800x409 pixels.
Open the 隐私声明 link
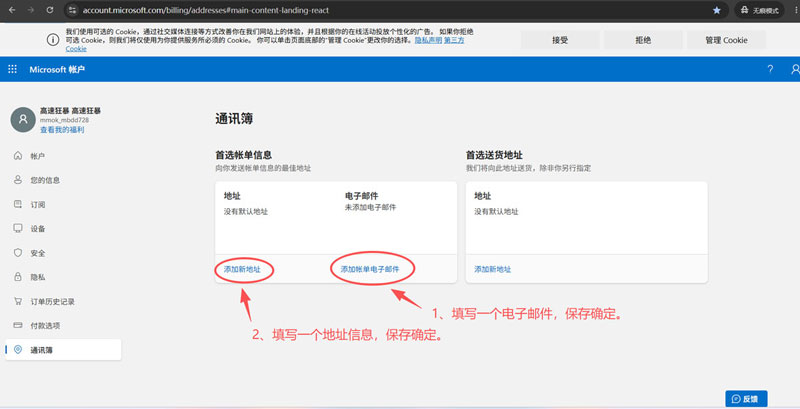(x=428, y=40)
